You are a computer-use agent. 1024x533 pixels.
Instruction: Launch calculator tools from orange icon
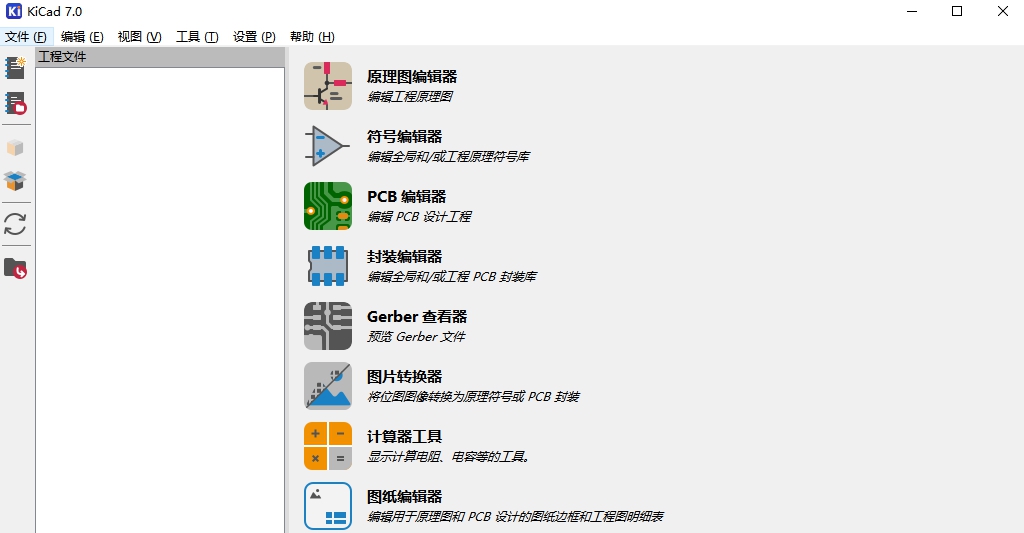pos(328,446)
